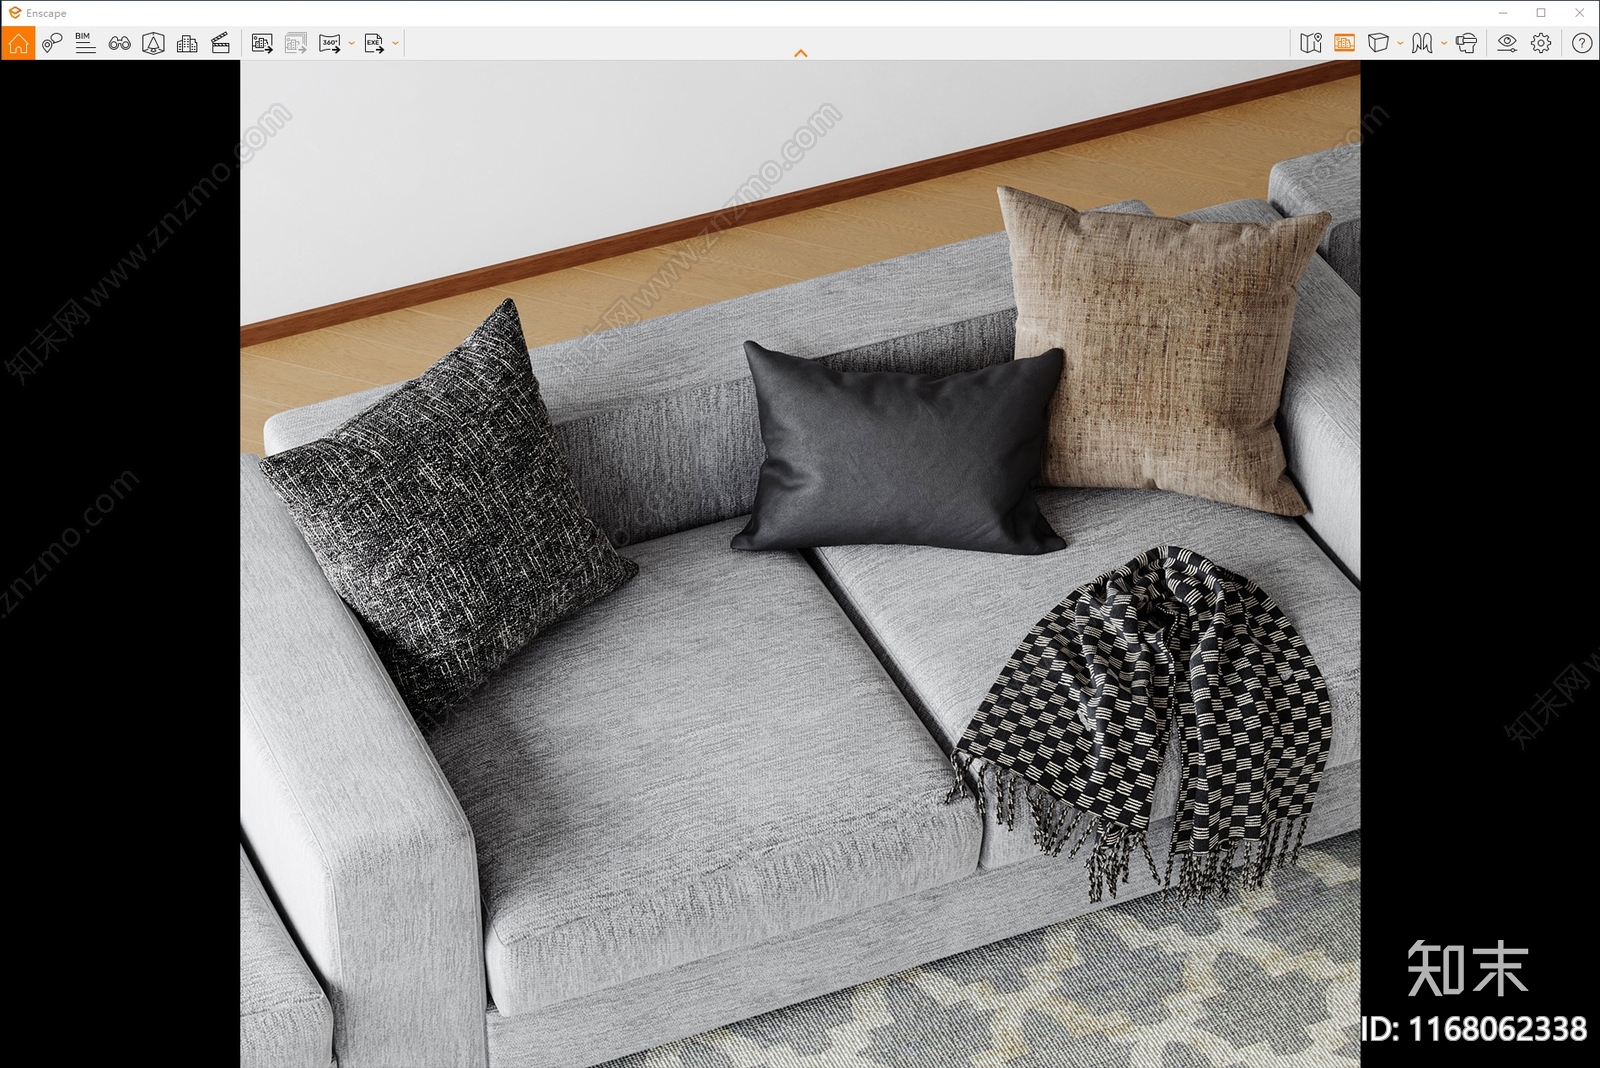Export a 360 panorama
1600x1068 pixels.
(330, 43)
